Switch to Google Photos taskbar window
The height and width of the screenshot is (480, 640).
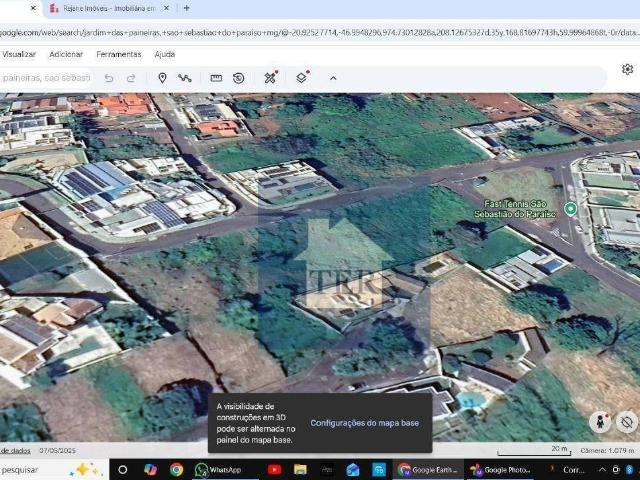pyautogui.click(x=501, y=470)
